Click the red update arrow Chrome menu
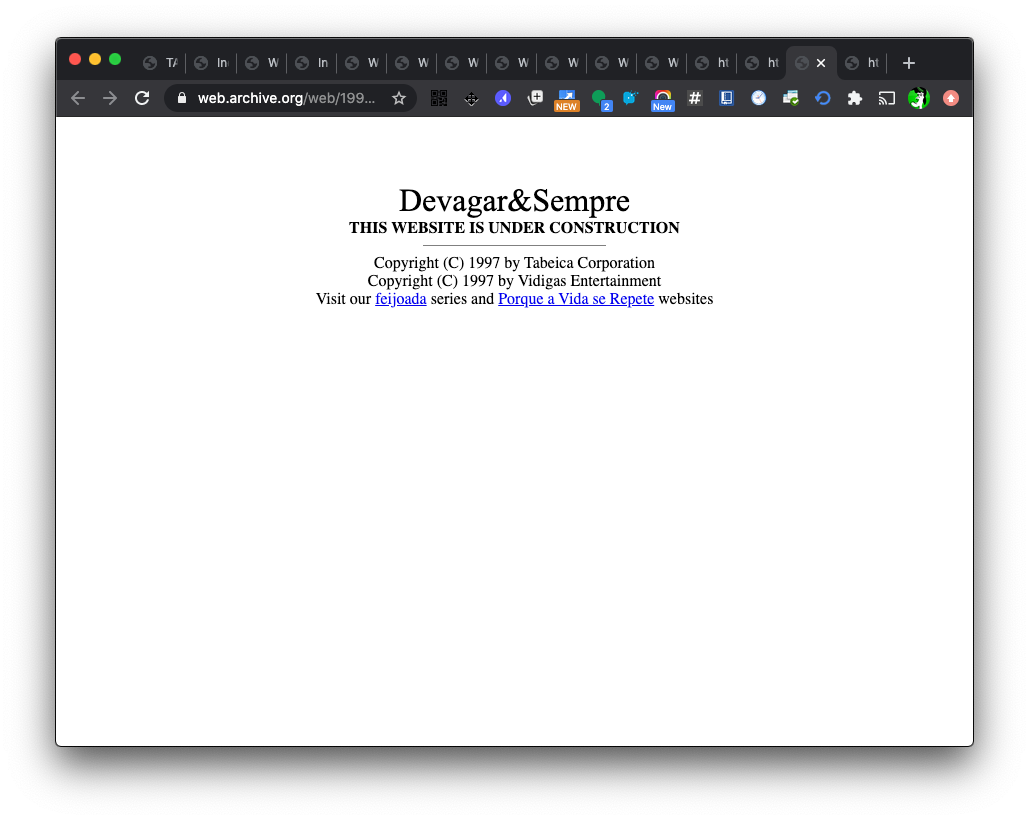The image size is (1029, 820). click(x=950, y=98)
